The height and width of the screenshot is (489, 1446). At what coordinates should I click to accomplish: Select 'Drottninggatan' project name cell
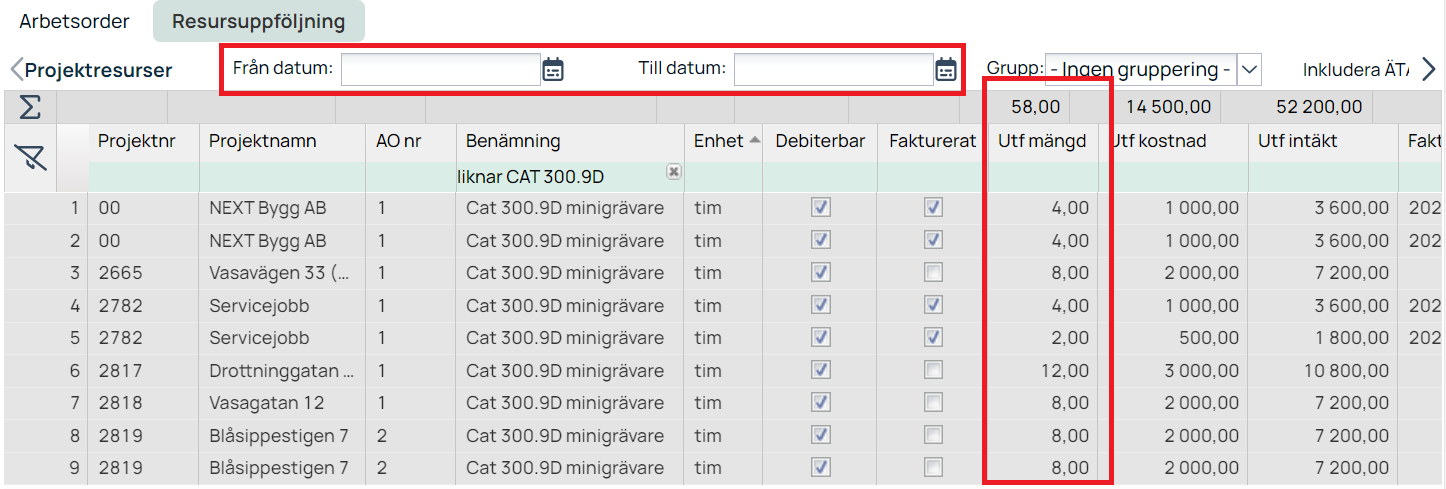[x=281, y=371]
